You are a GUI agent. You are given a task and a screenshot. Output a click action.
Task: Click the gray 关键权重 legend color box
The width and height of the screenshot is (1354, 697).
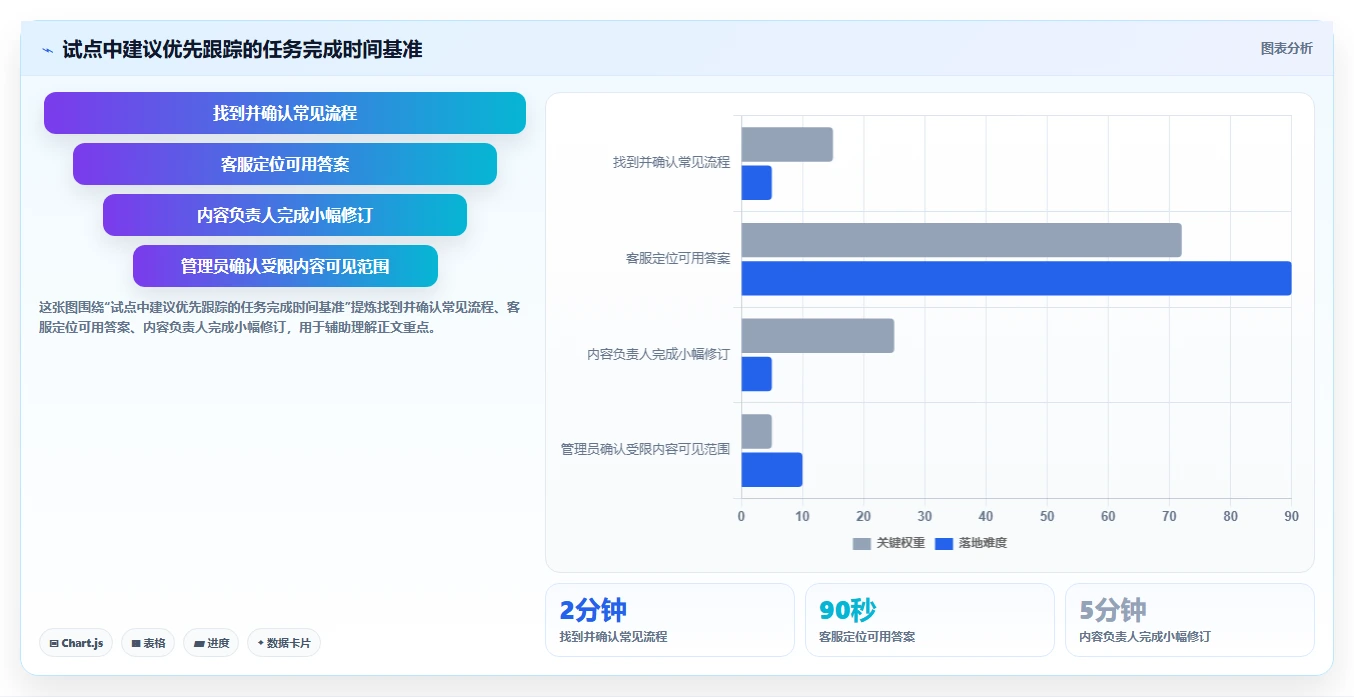861,543
